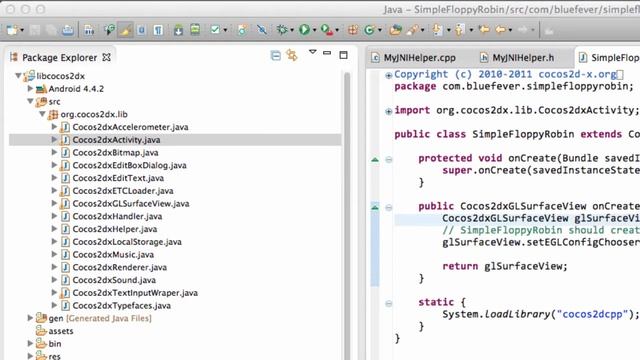This screenshot has width=640, height=360.
Task: Click the broom icon in toolbar
Action: click(125, 30)
